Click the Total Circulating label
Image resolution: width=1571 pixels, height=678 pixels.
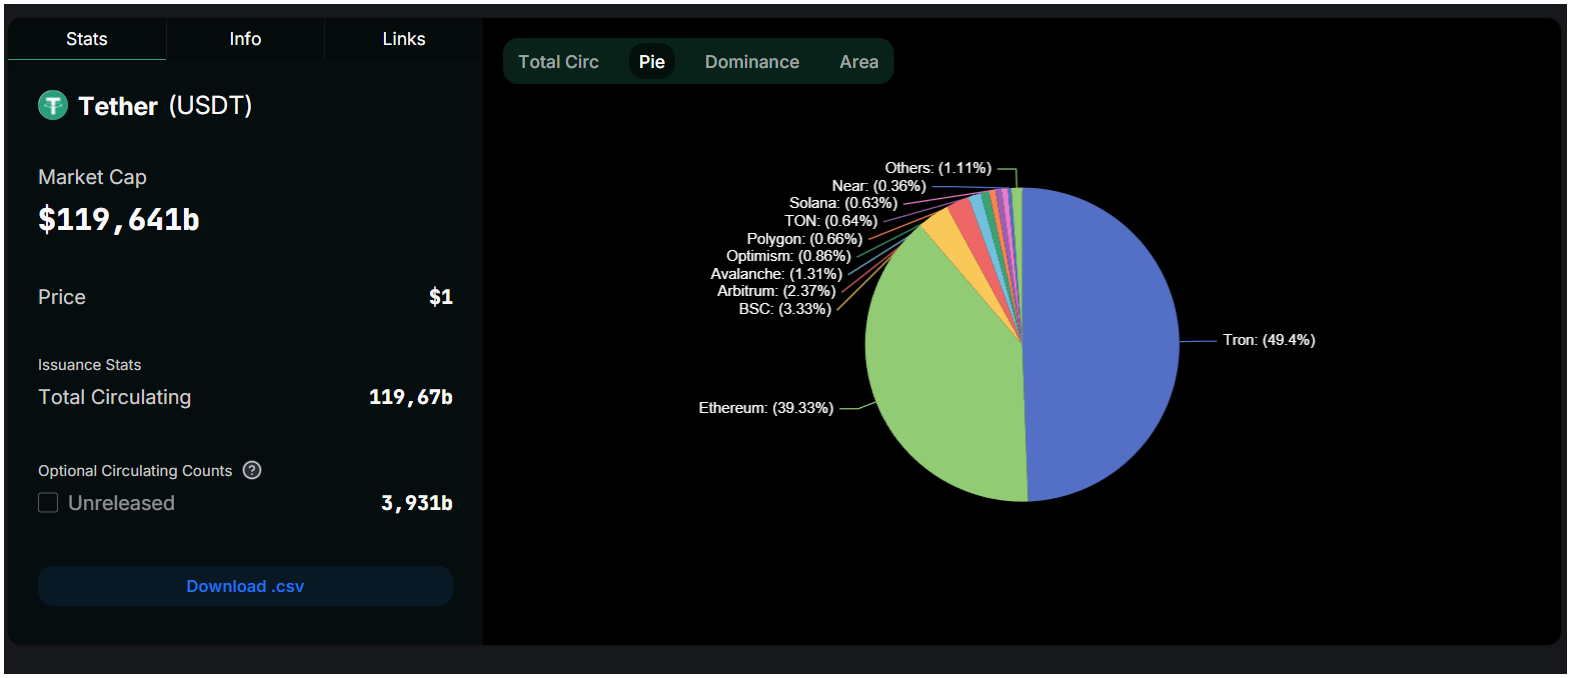pyautogui.click(x=114, y=397)
